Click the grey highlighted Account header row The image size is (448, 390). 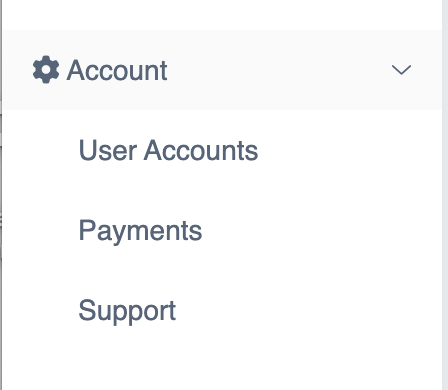(x=222, y=70)
